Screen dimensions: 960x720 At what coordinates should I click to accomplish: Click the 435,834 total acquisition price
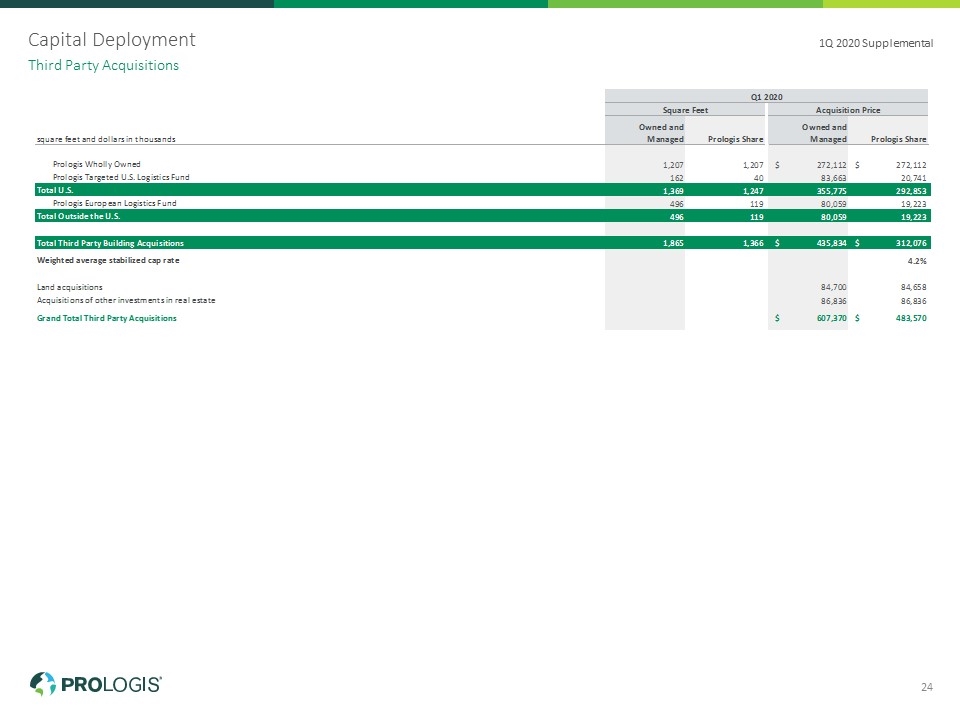point(831,243)
